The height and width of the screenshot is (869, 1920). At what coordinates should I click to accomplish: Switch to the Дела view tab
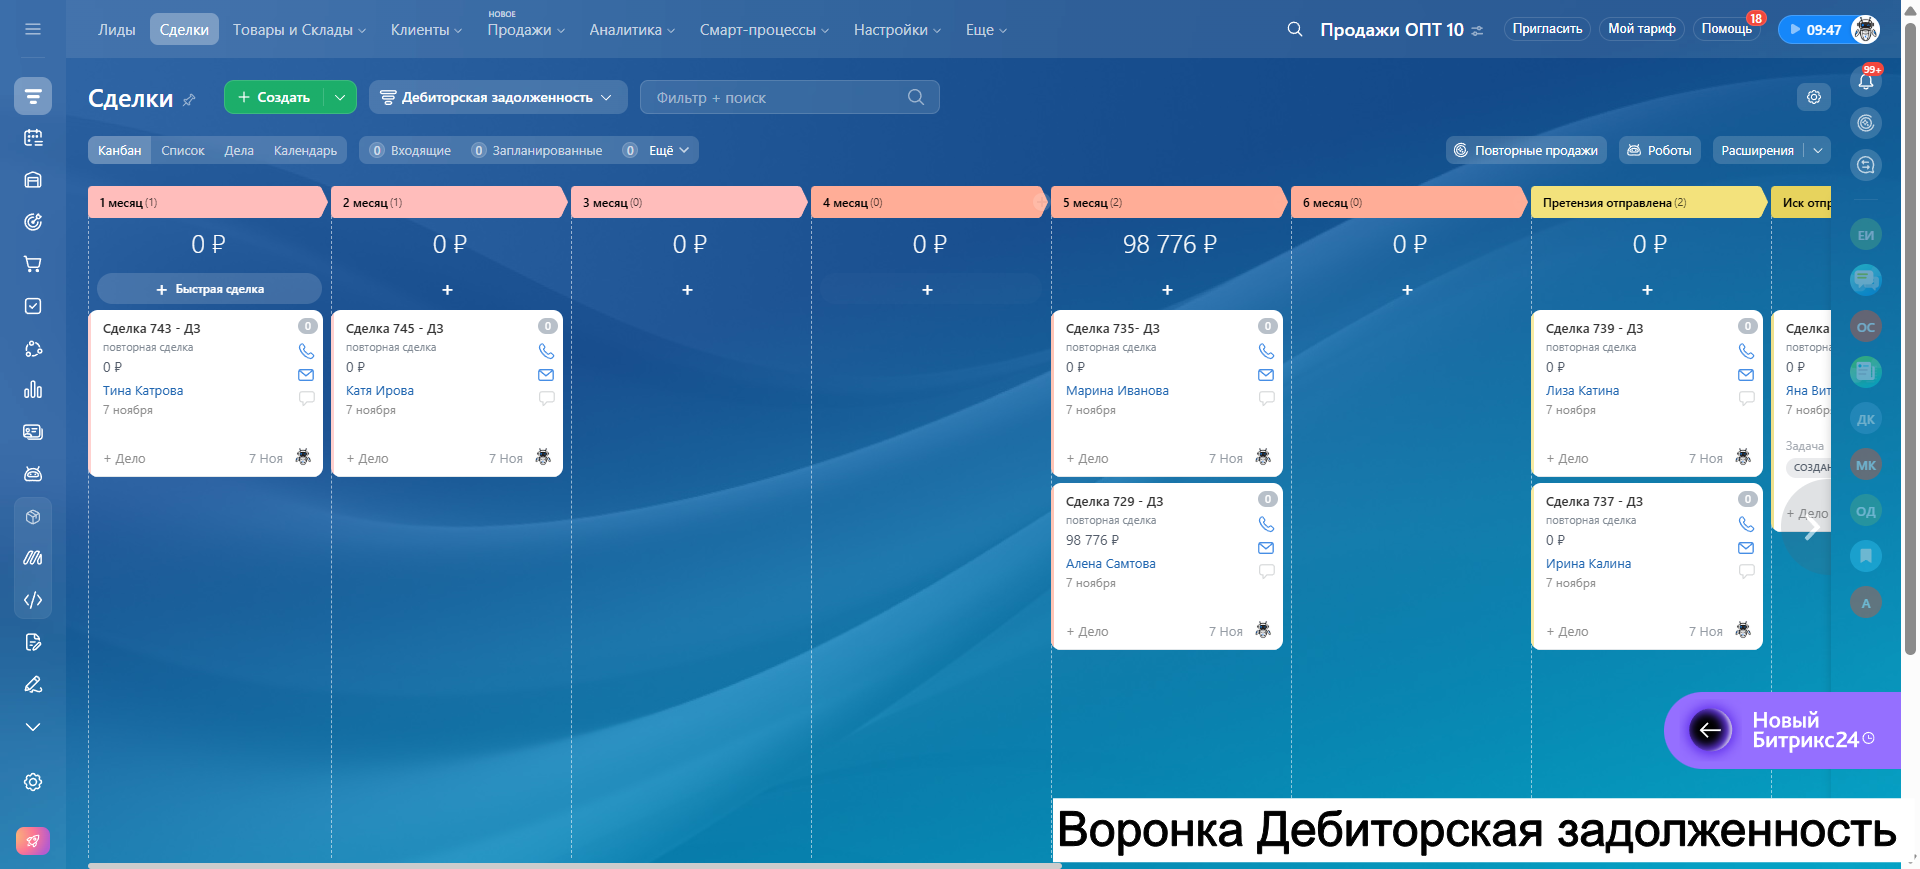point(239,150)
